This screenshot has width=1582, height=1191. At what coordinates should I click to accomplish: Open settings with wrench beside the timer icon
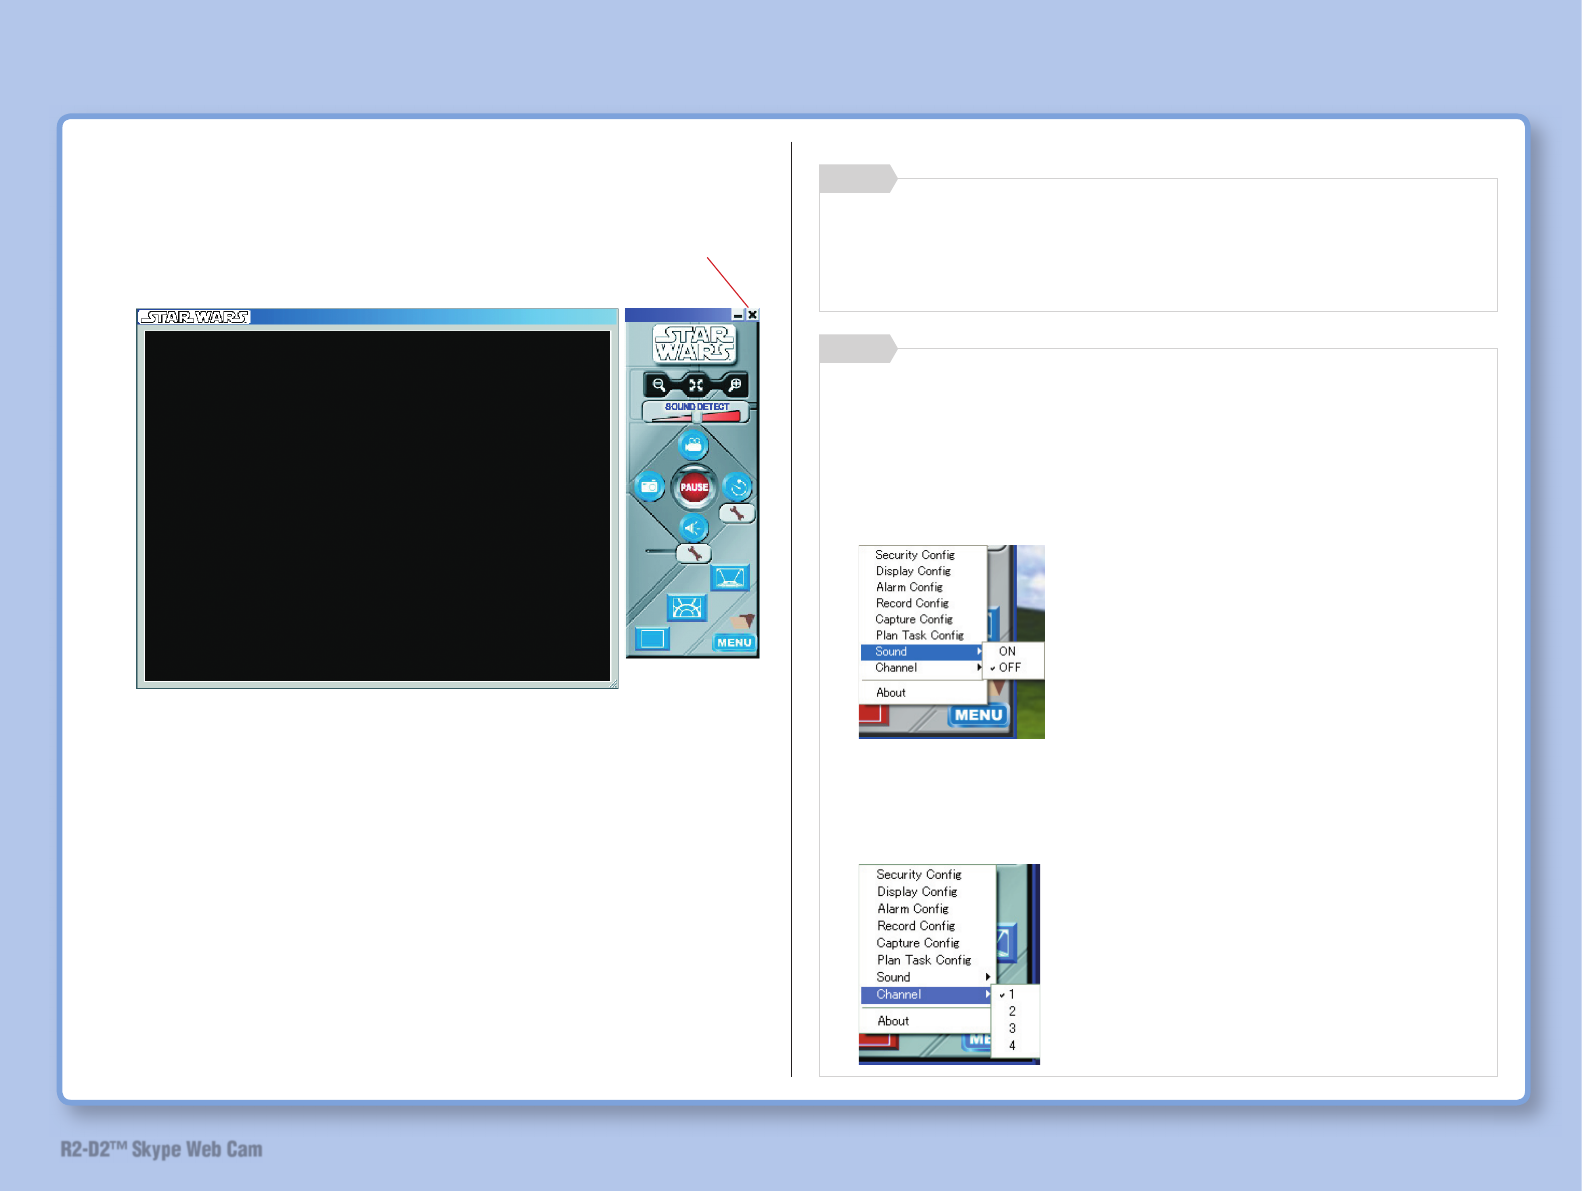pyautogui.click(x=737, y=514)
